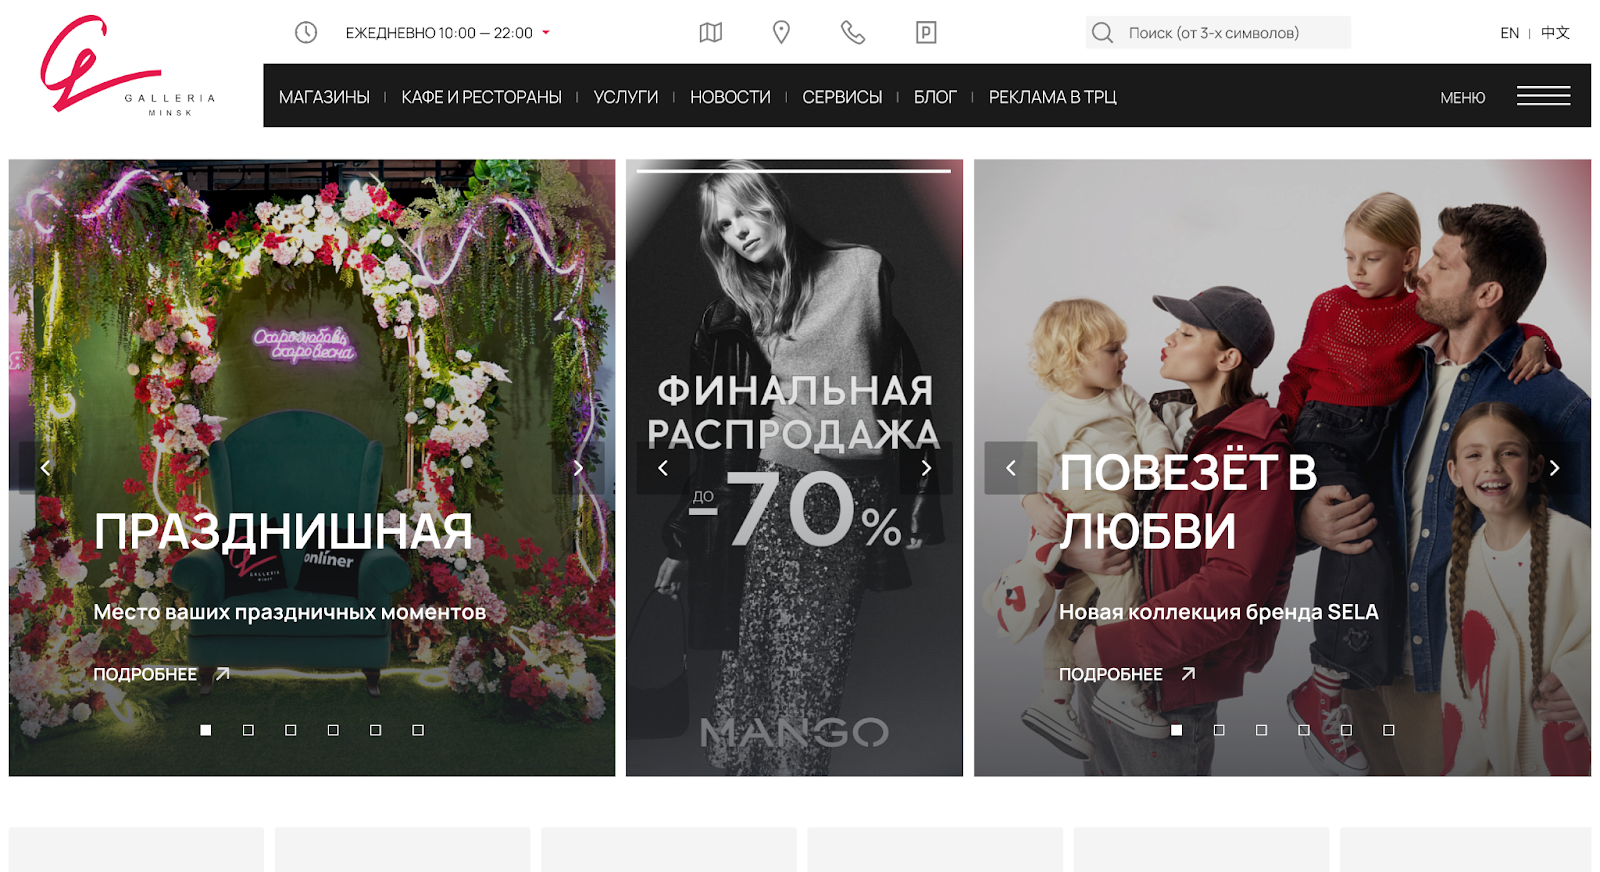Open the mall floor map icon
1600x872 pixels.
pyautogui.click(x=711, y=33)
